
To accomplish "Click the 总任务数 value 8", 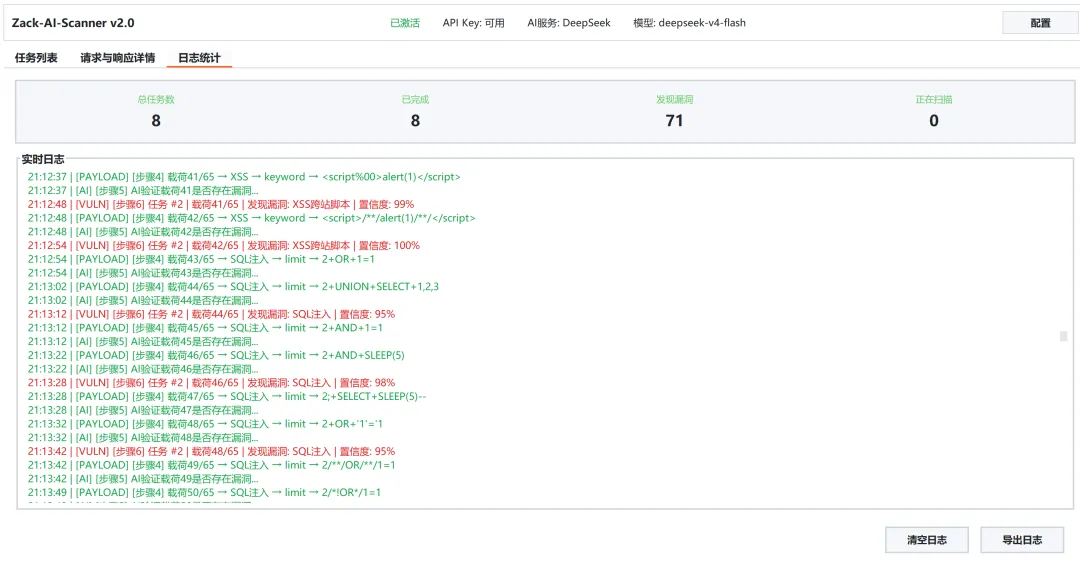I will click(156, 121).
